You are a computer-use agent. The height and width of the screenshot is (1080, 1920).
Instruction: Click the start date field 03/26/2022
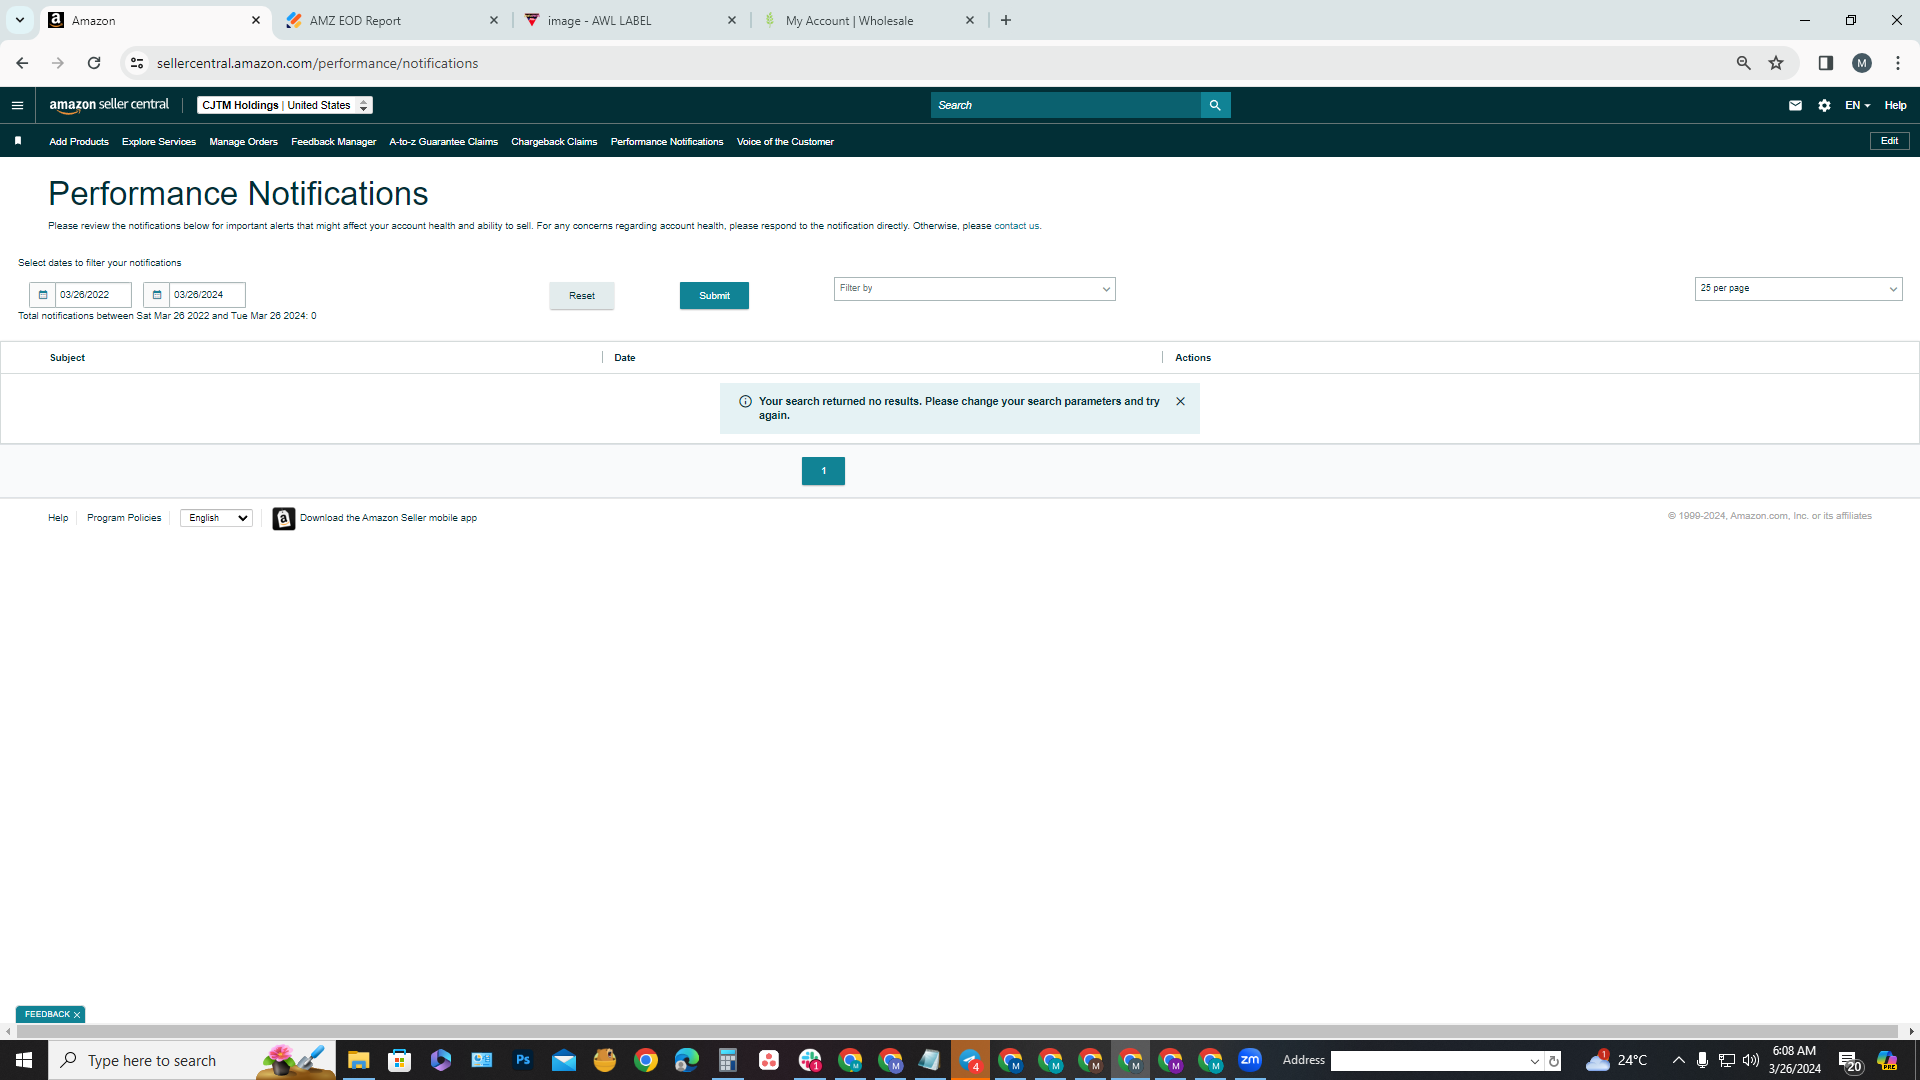click(93, 295)
